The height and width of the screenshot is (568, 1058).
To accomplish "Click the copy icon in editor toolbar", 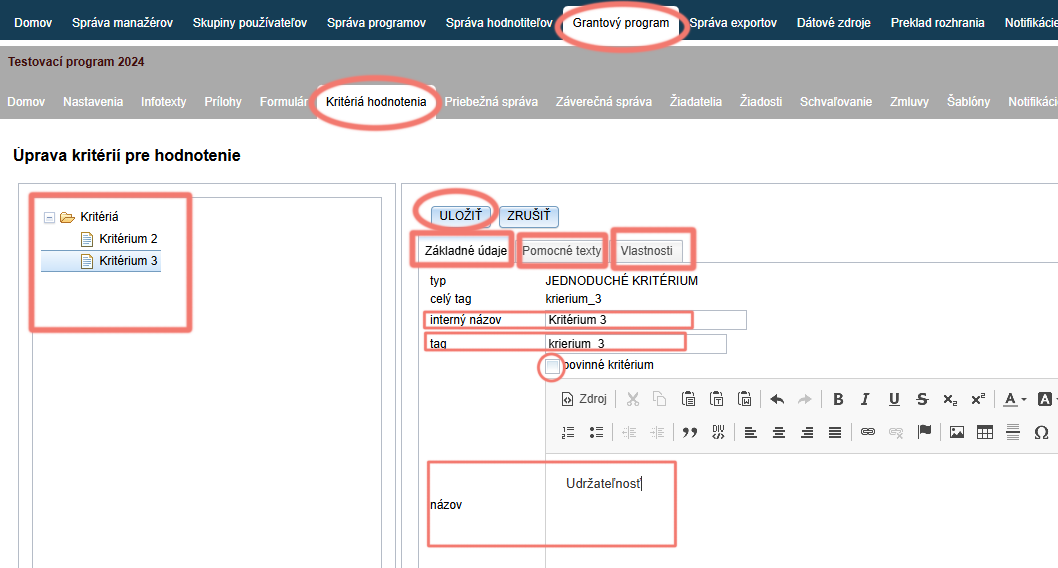I will [659, 399].
